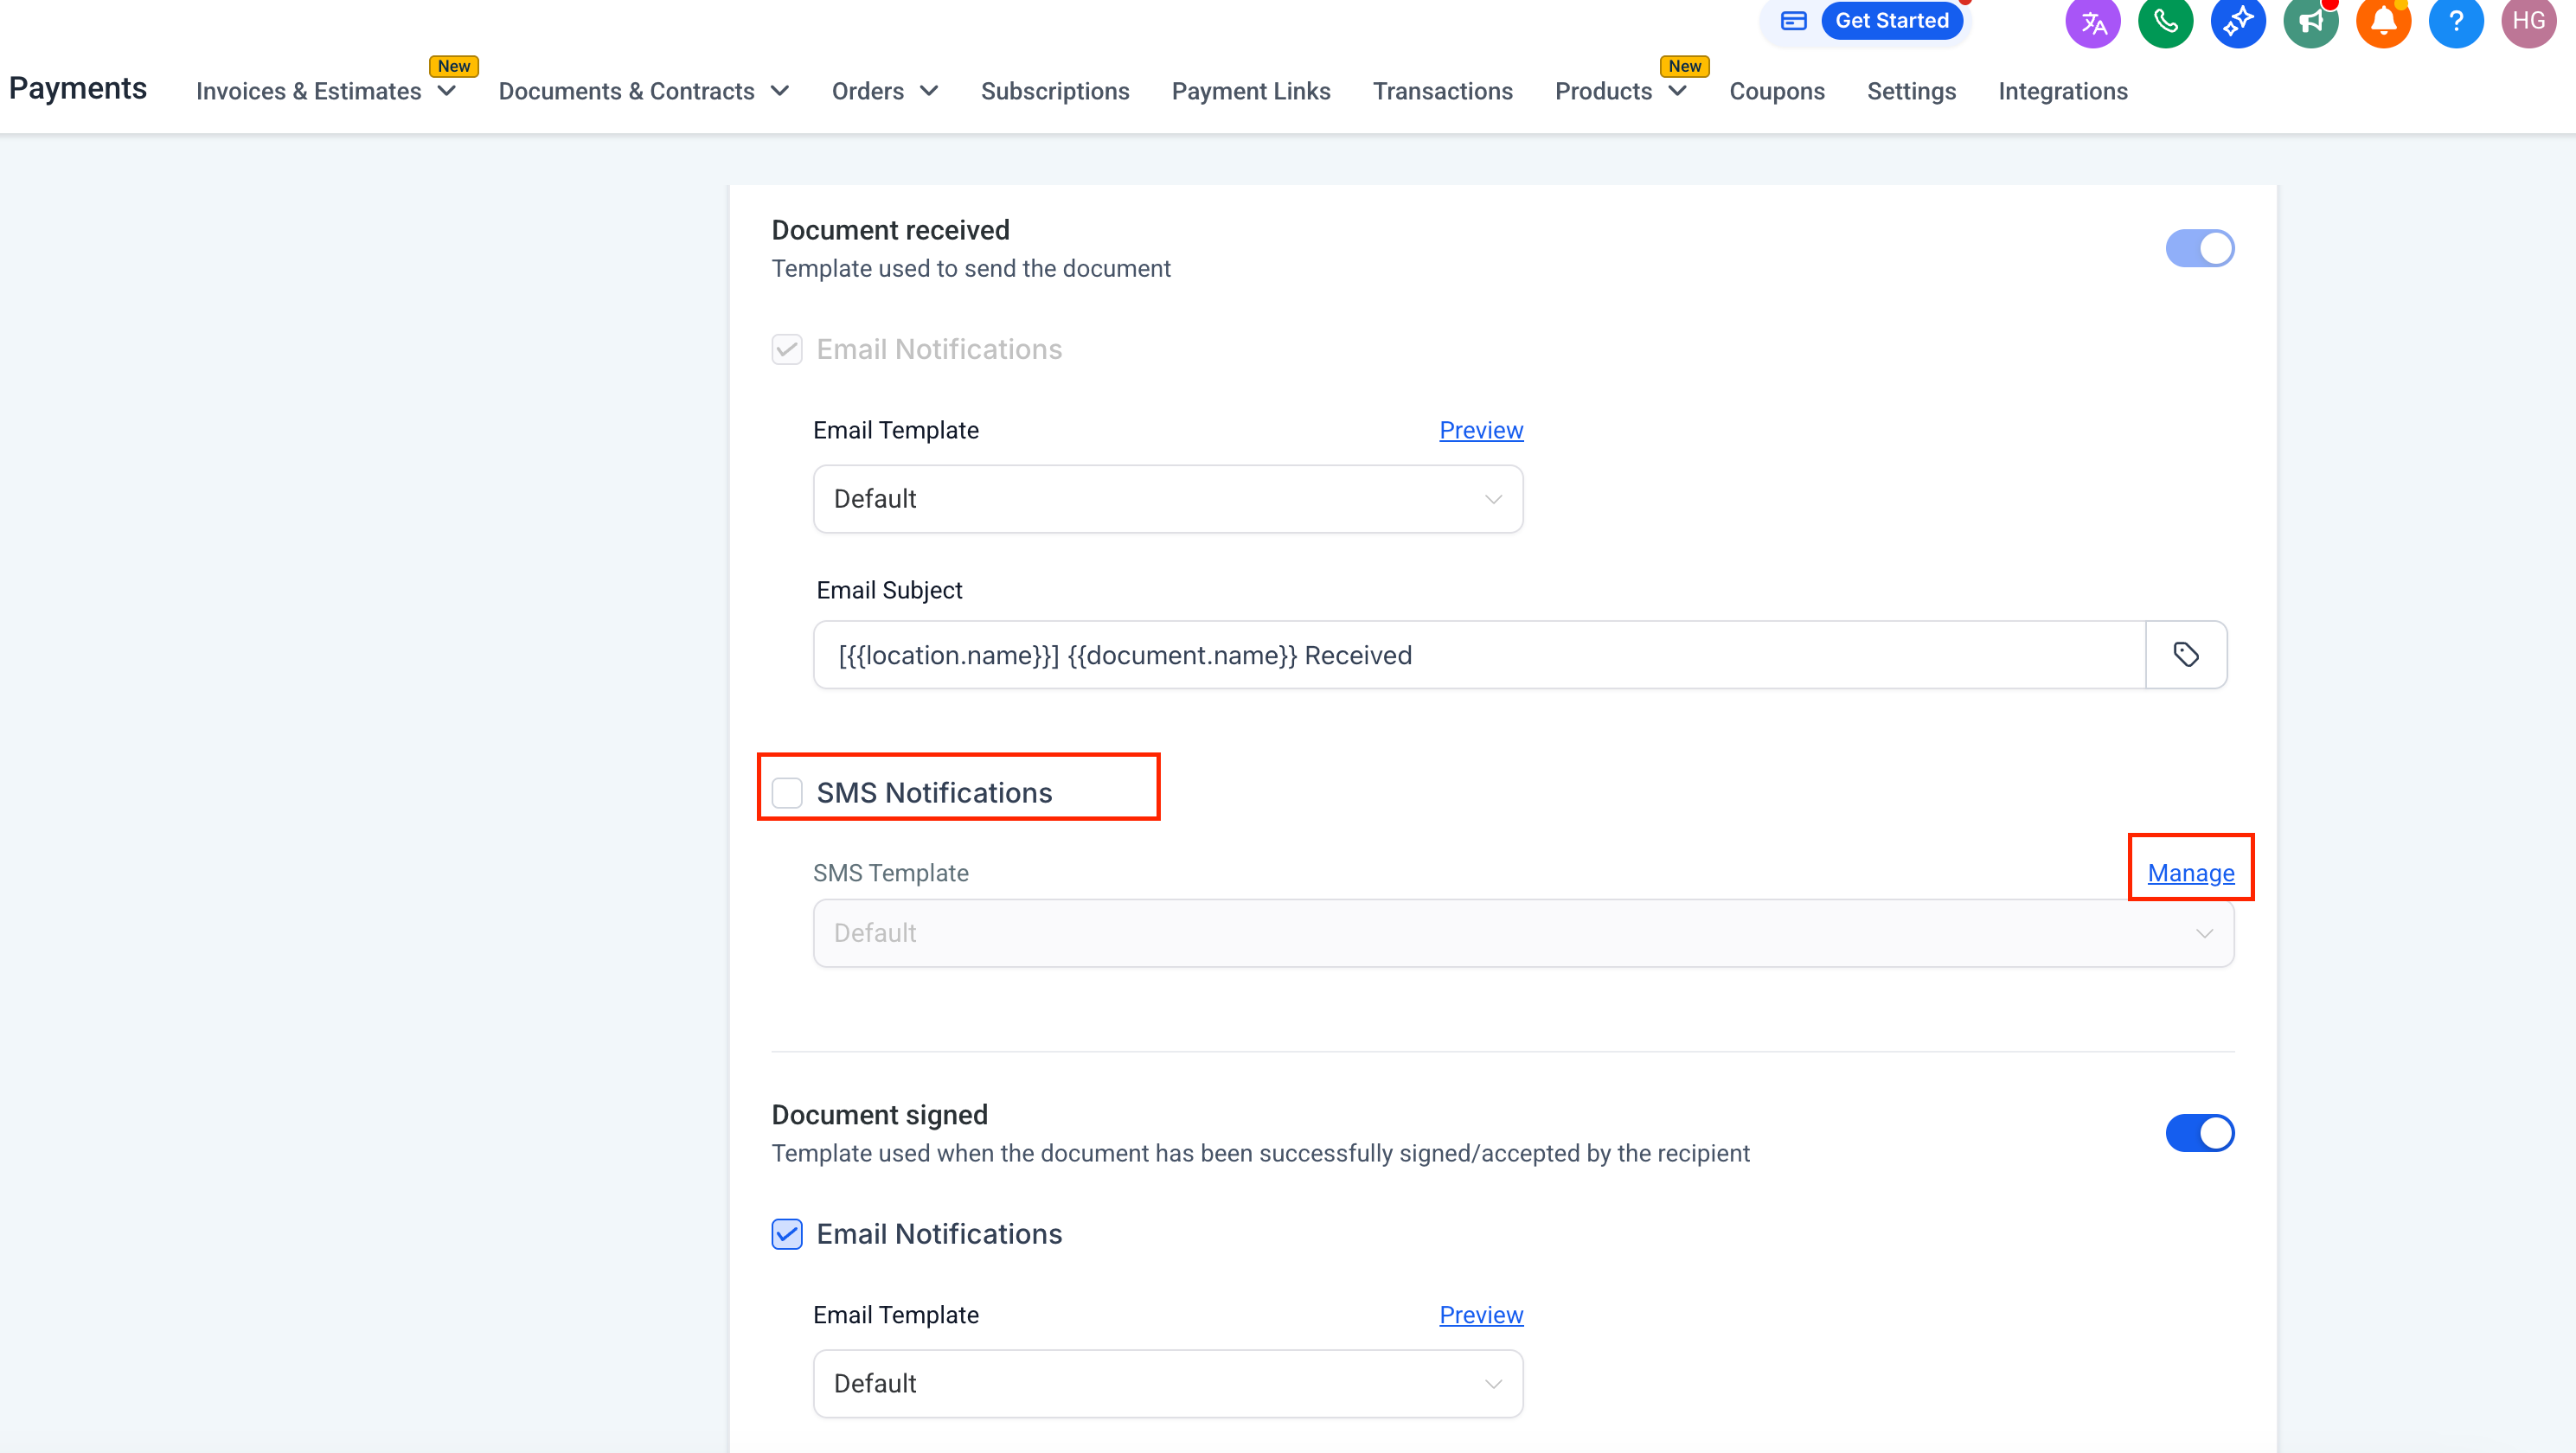The height and width of the screenshot is (1453, 2576).
Task: Click the Get Started button
Action: pos(1891,21)
